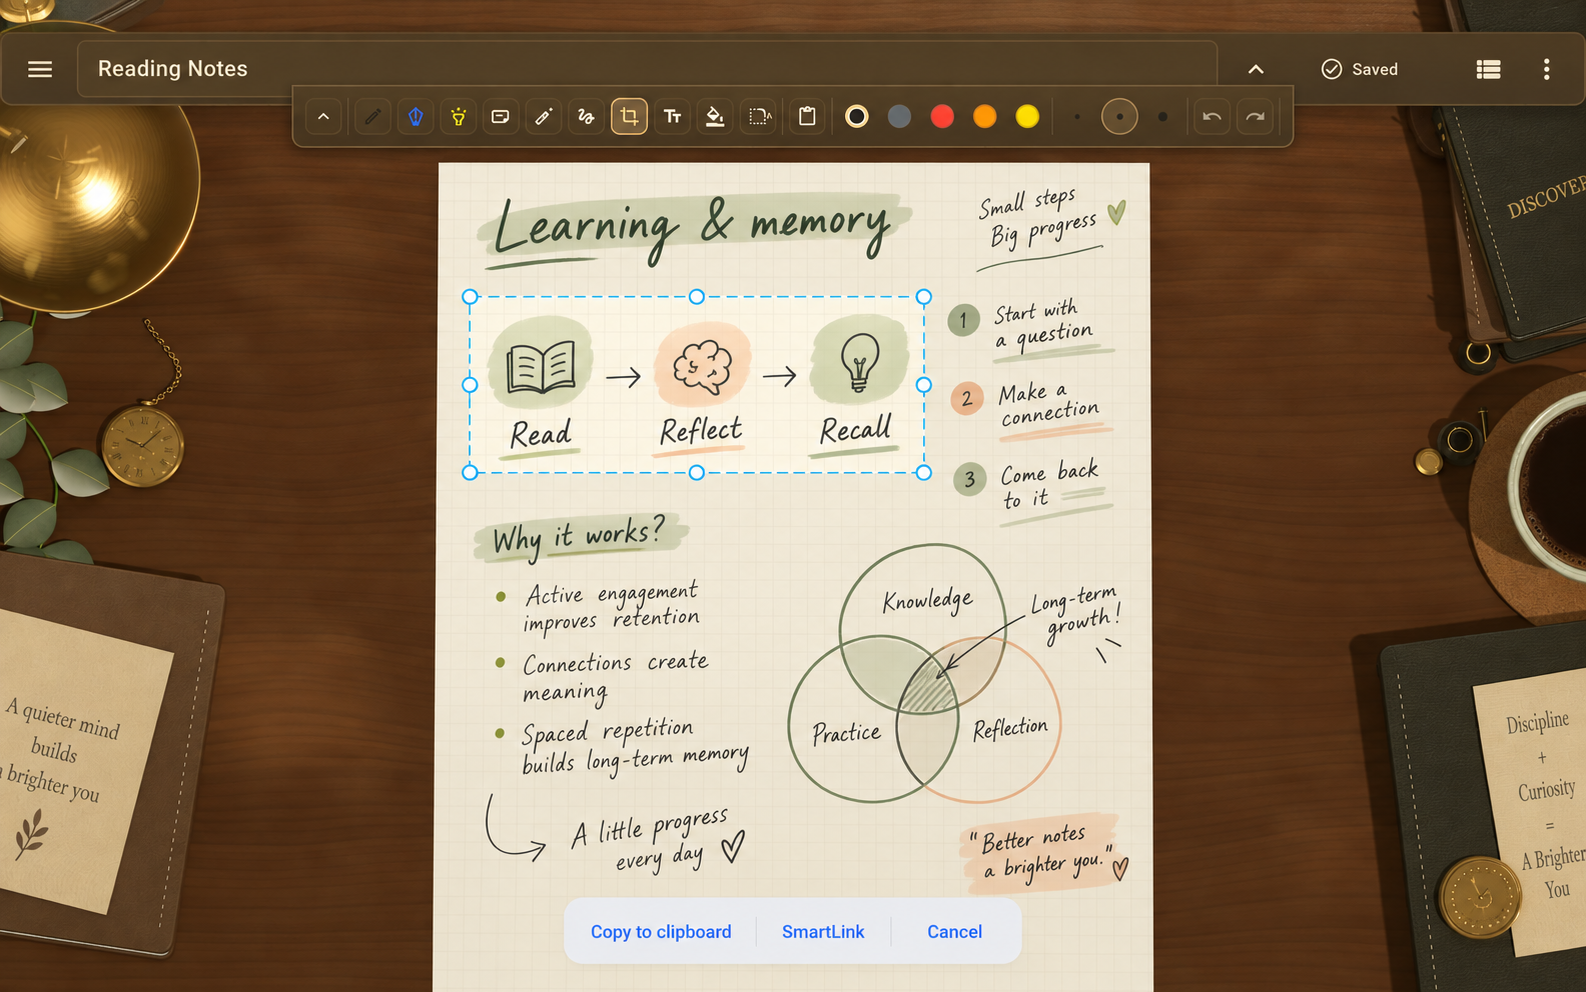Click the Saved status indicator
The image size is (1586, 992).
pos(1360,69)
